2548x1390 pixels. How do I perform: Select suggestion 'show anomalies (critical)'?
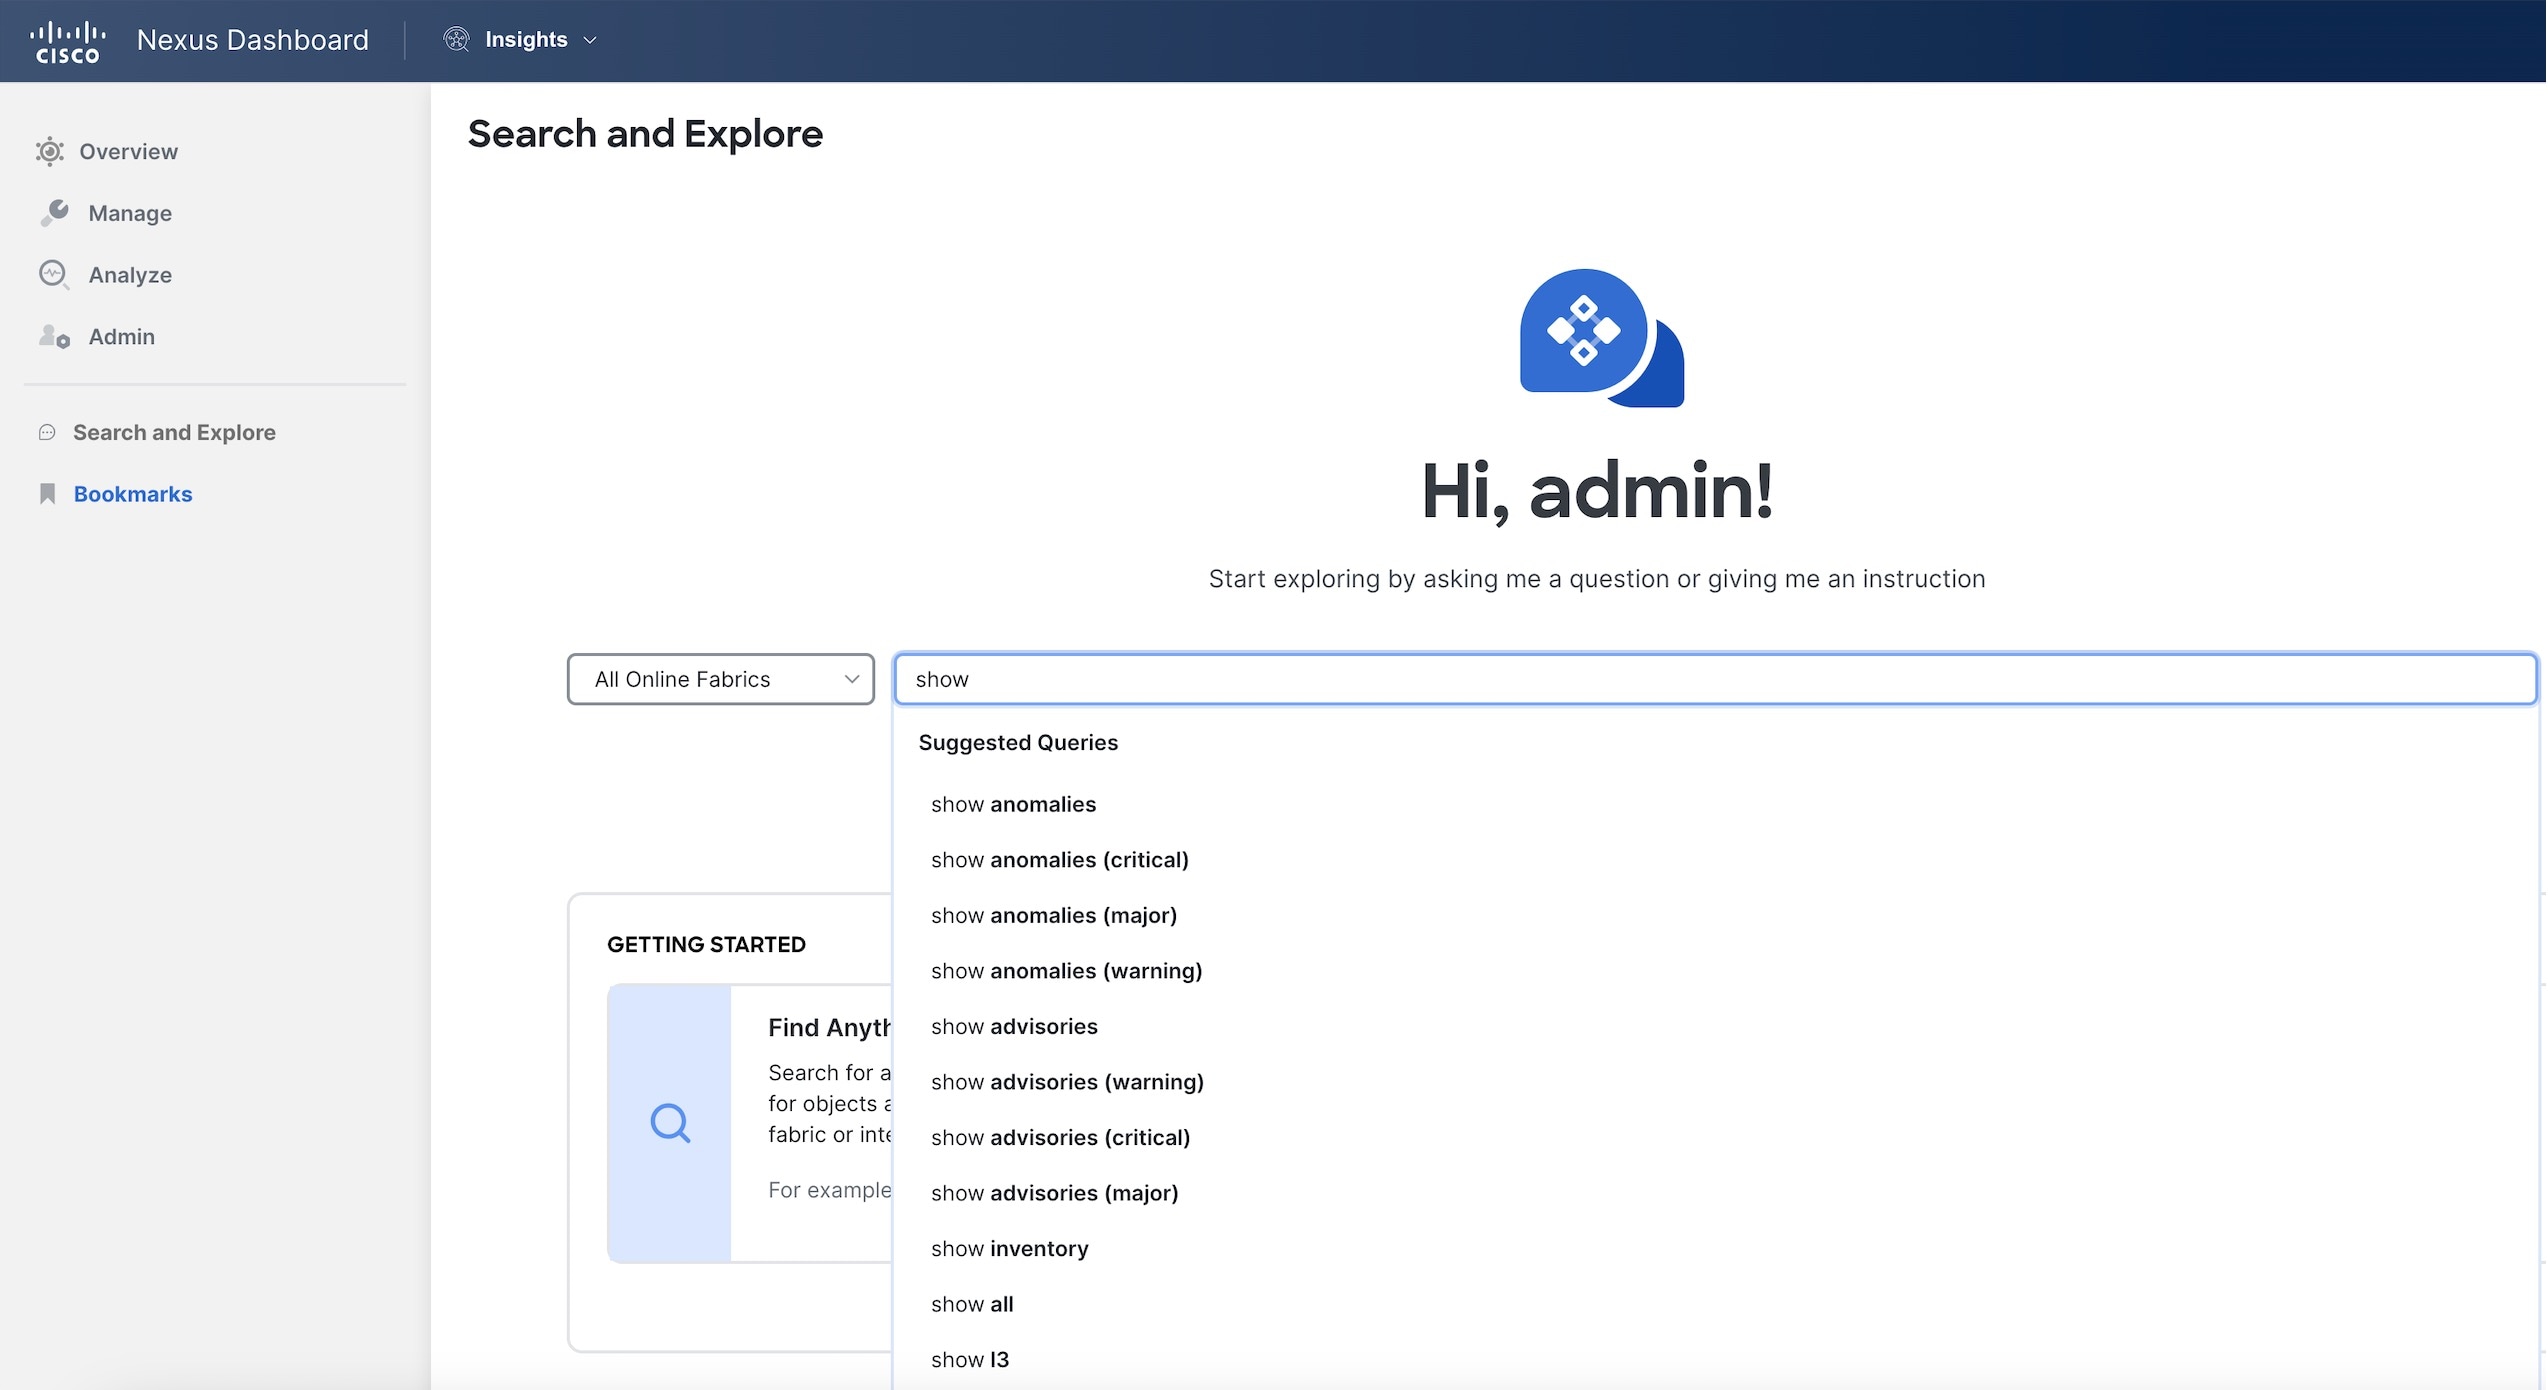tap(1059, 860)
